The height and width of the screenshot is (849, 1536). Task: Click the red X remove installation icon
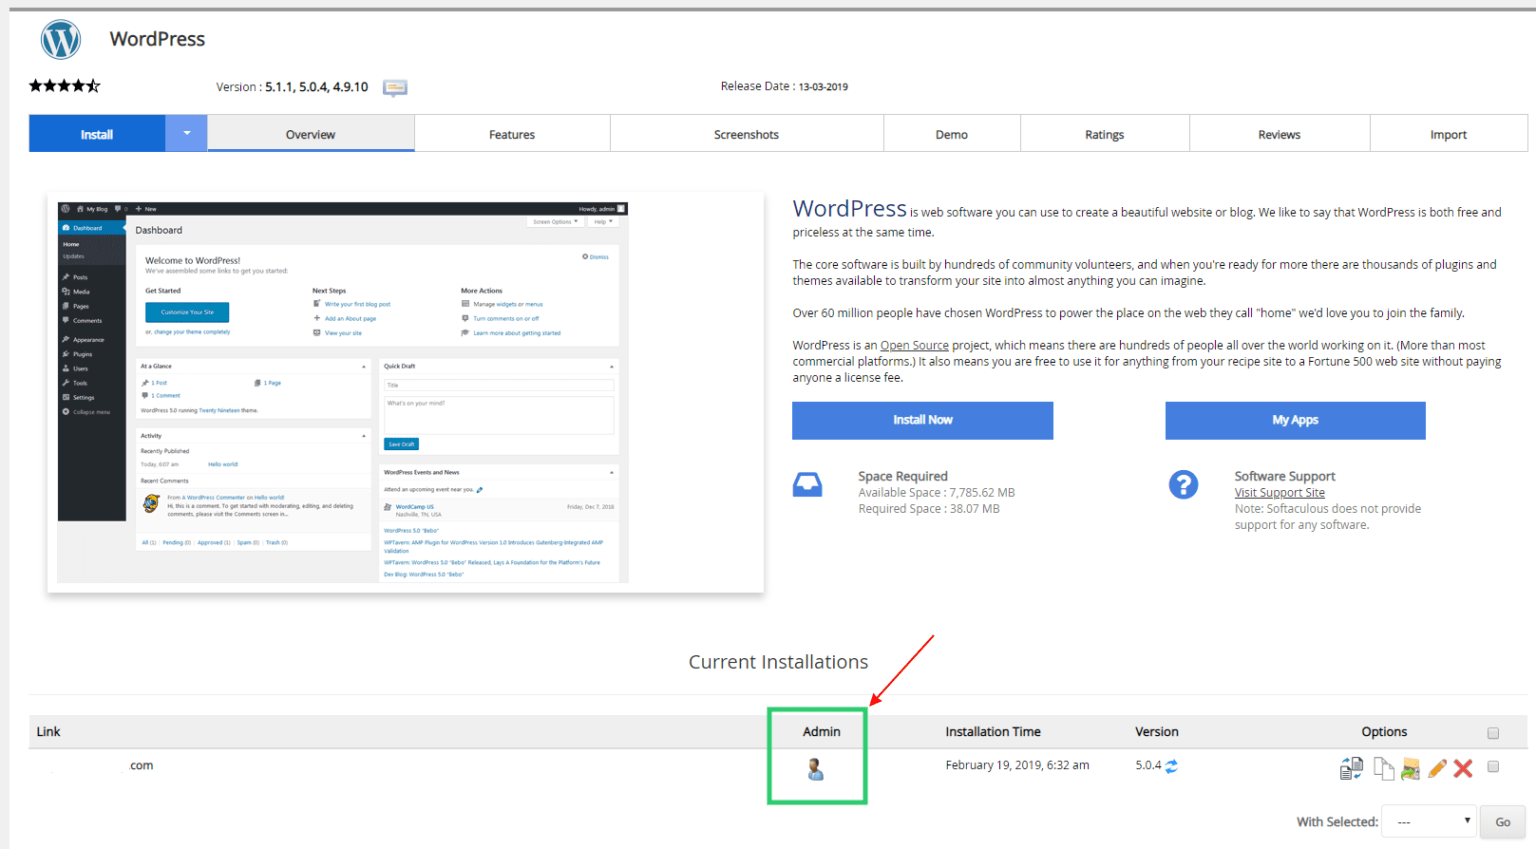1463,768
